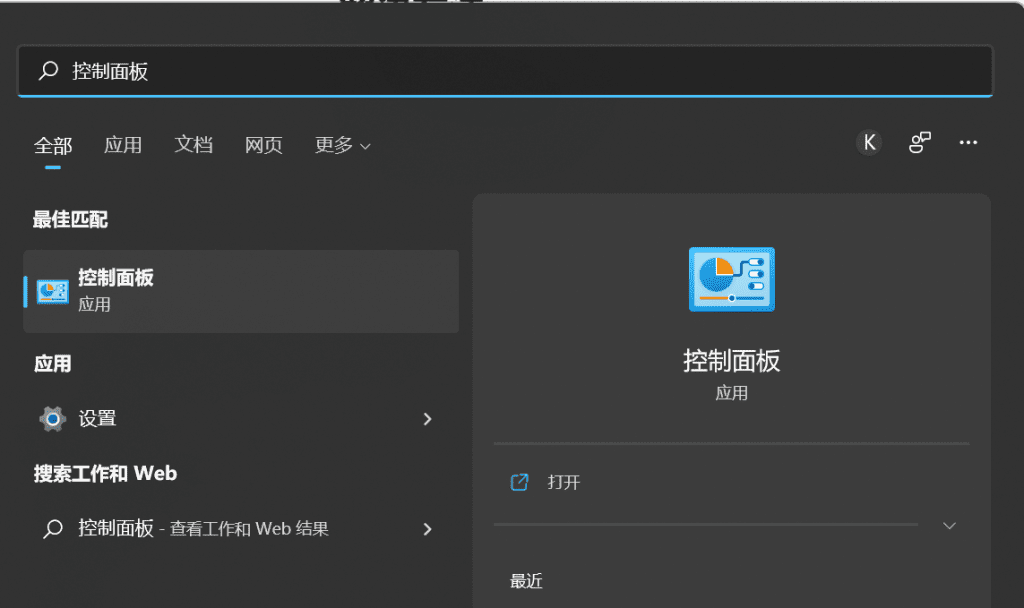Click the 最佳匹配 section heading
Image resolution: width=1024 pixels, height=608 pixels.
pyautogui.click(x=71, y=219)
